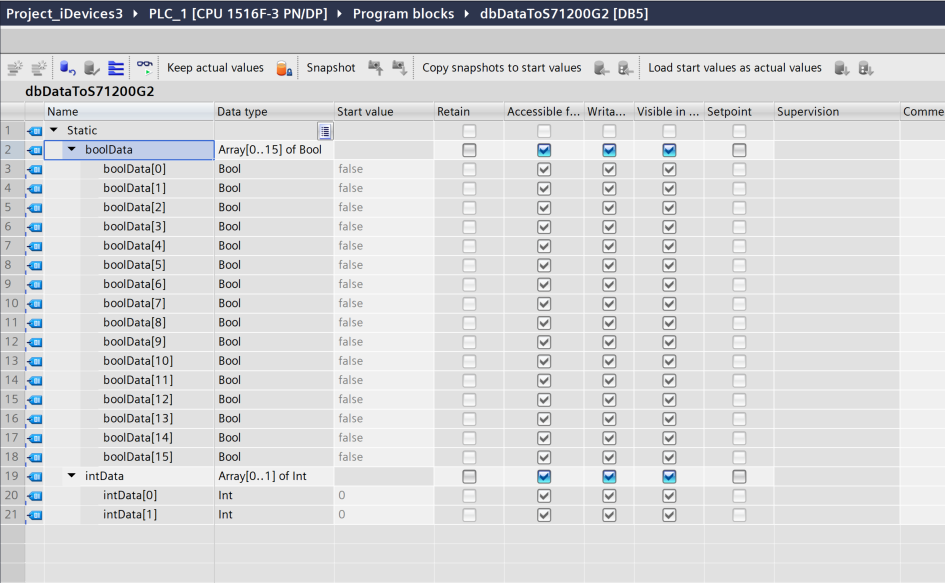Click the Snapshot button

pyautogui.click(x=331, y=68)
